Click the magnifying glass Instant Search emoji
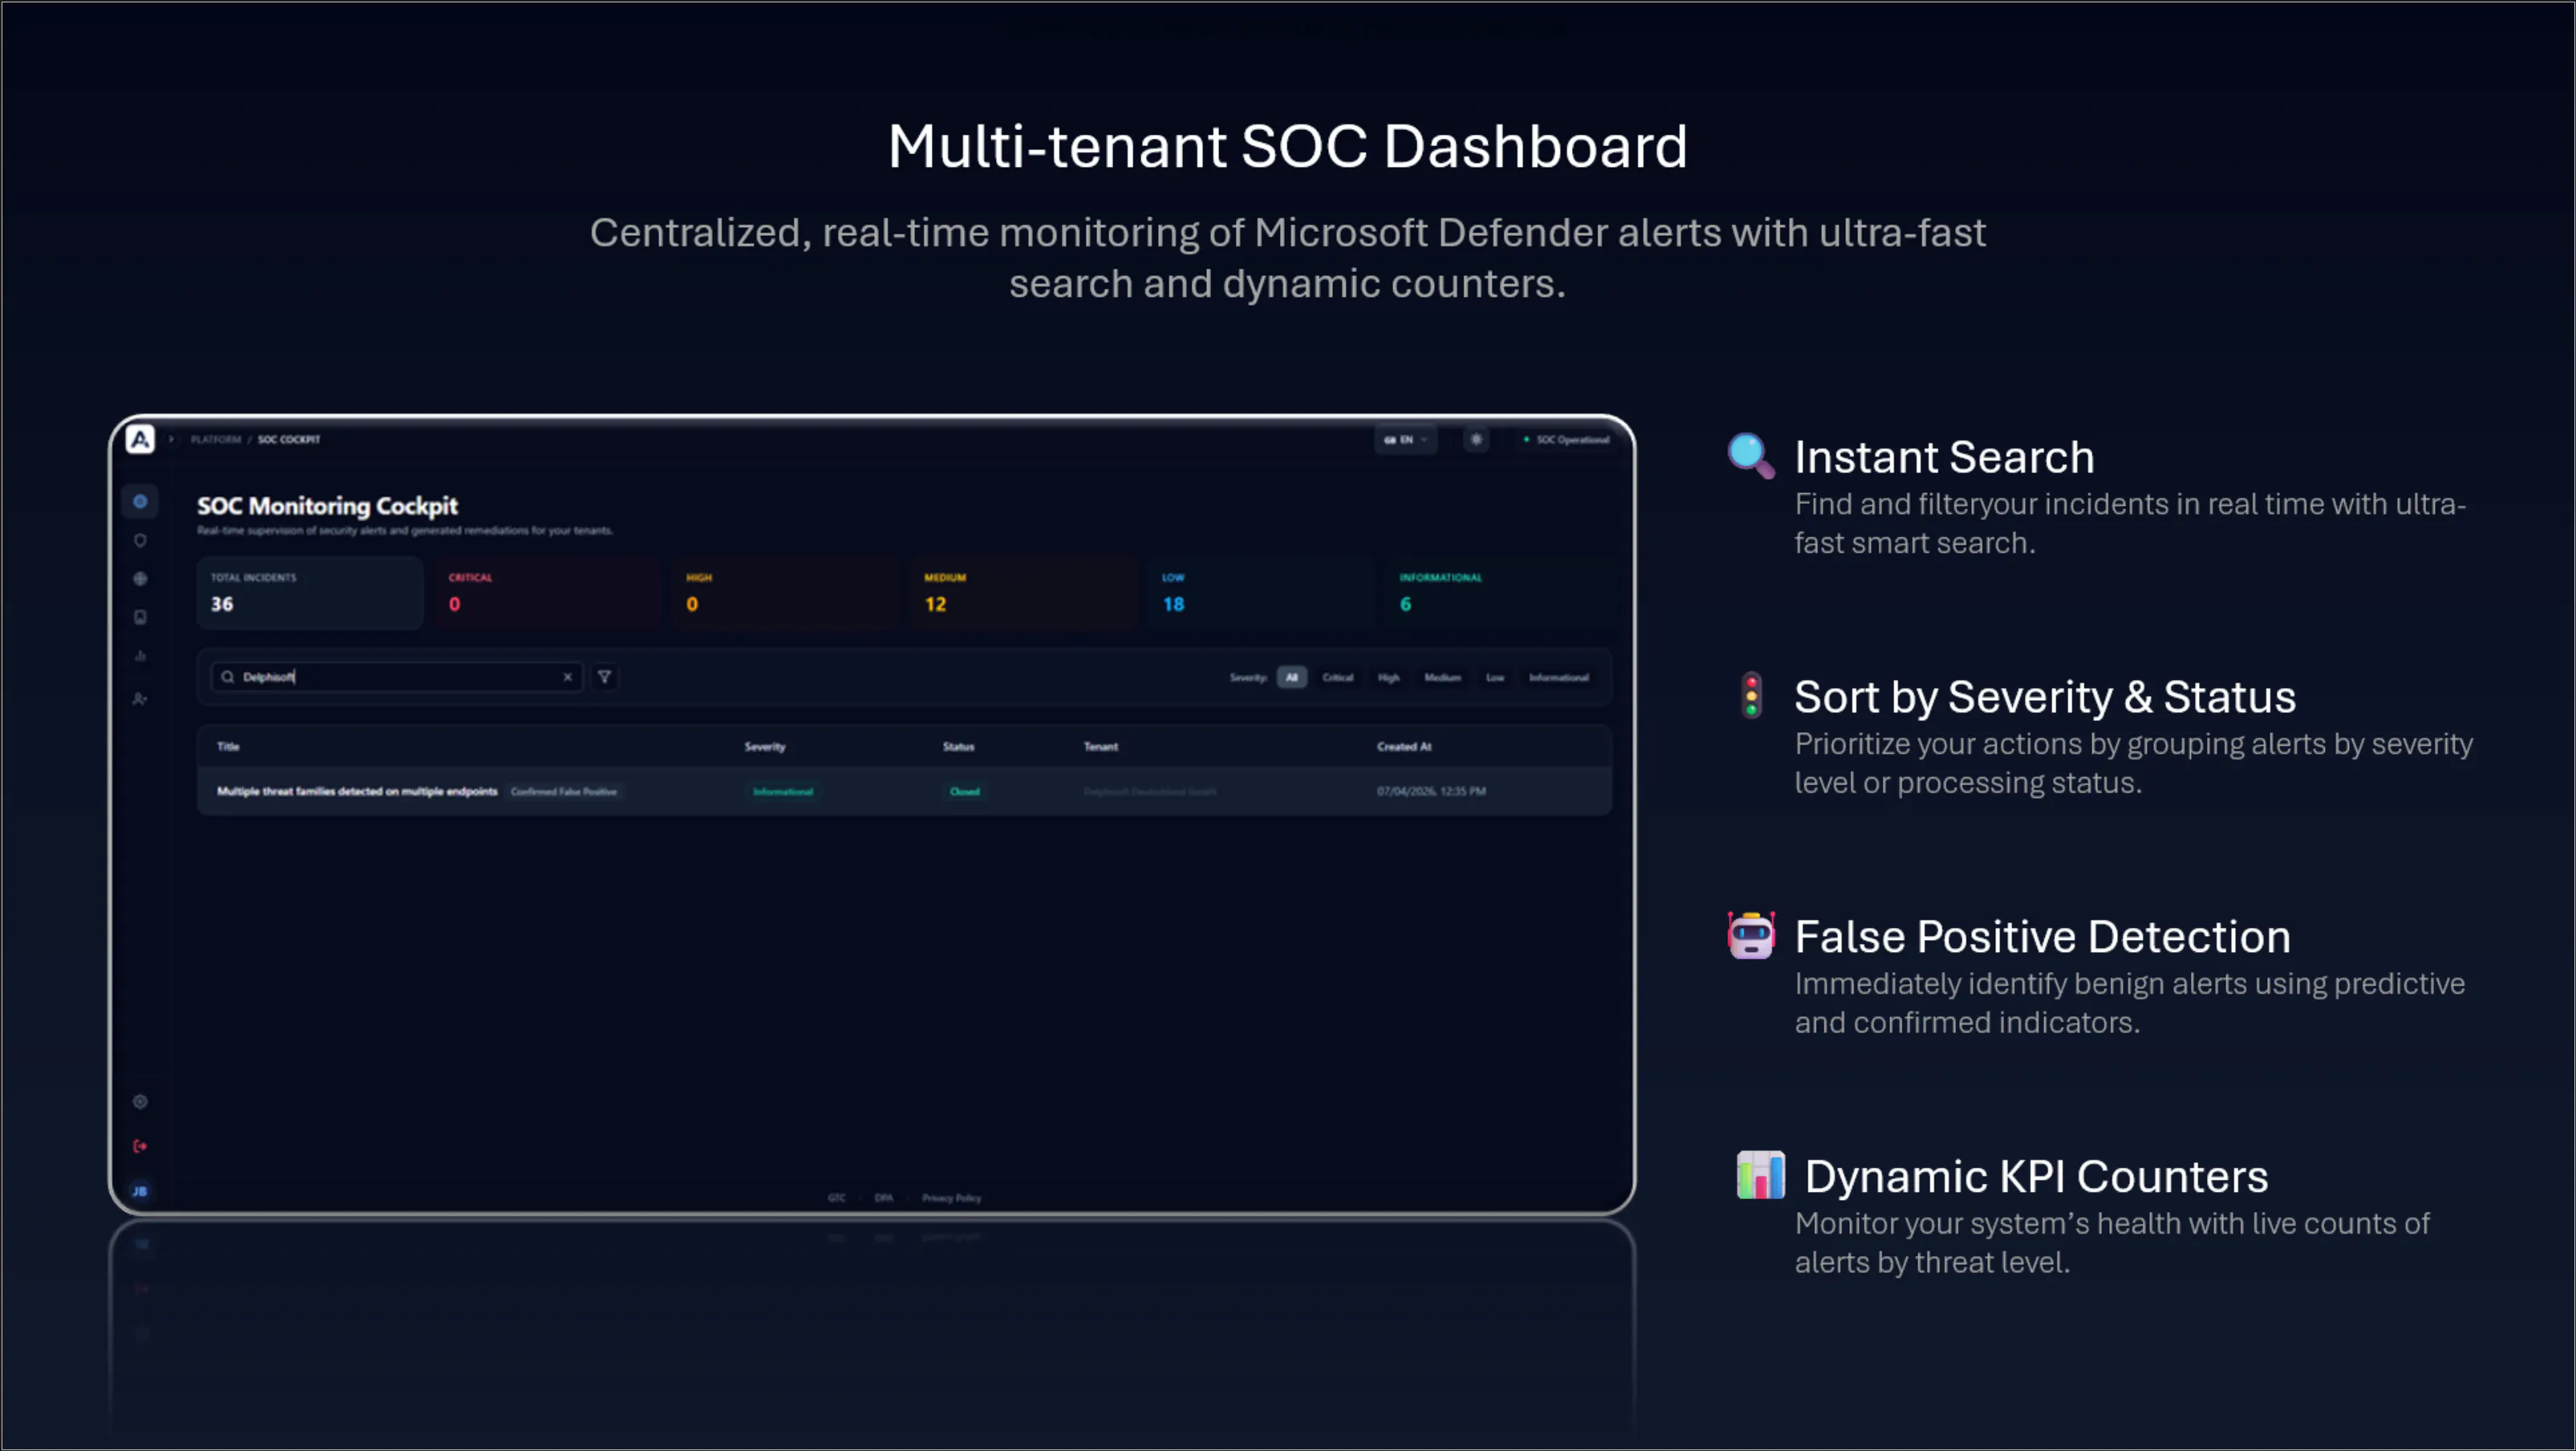 click(x=1751, y=456)
